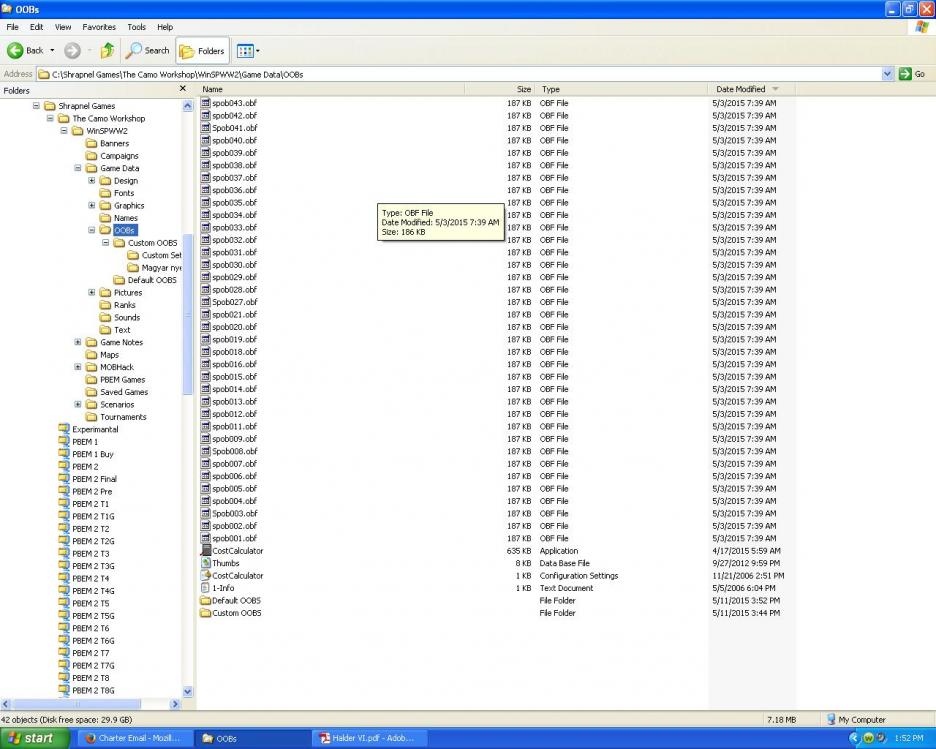Click the Up folder icon
936x749 pixels.
107,50
